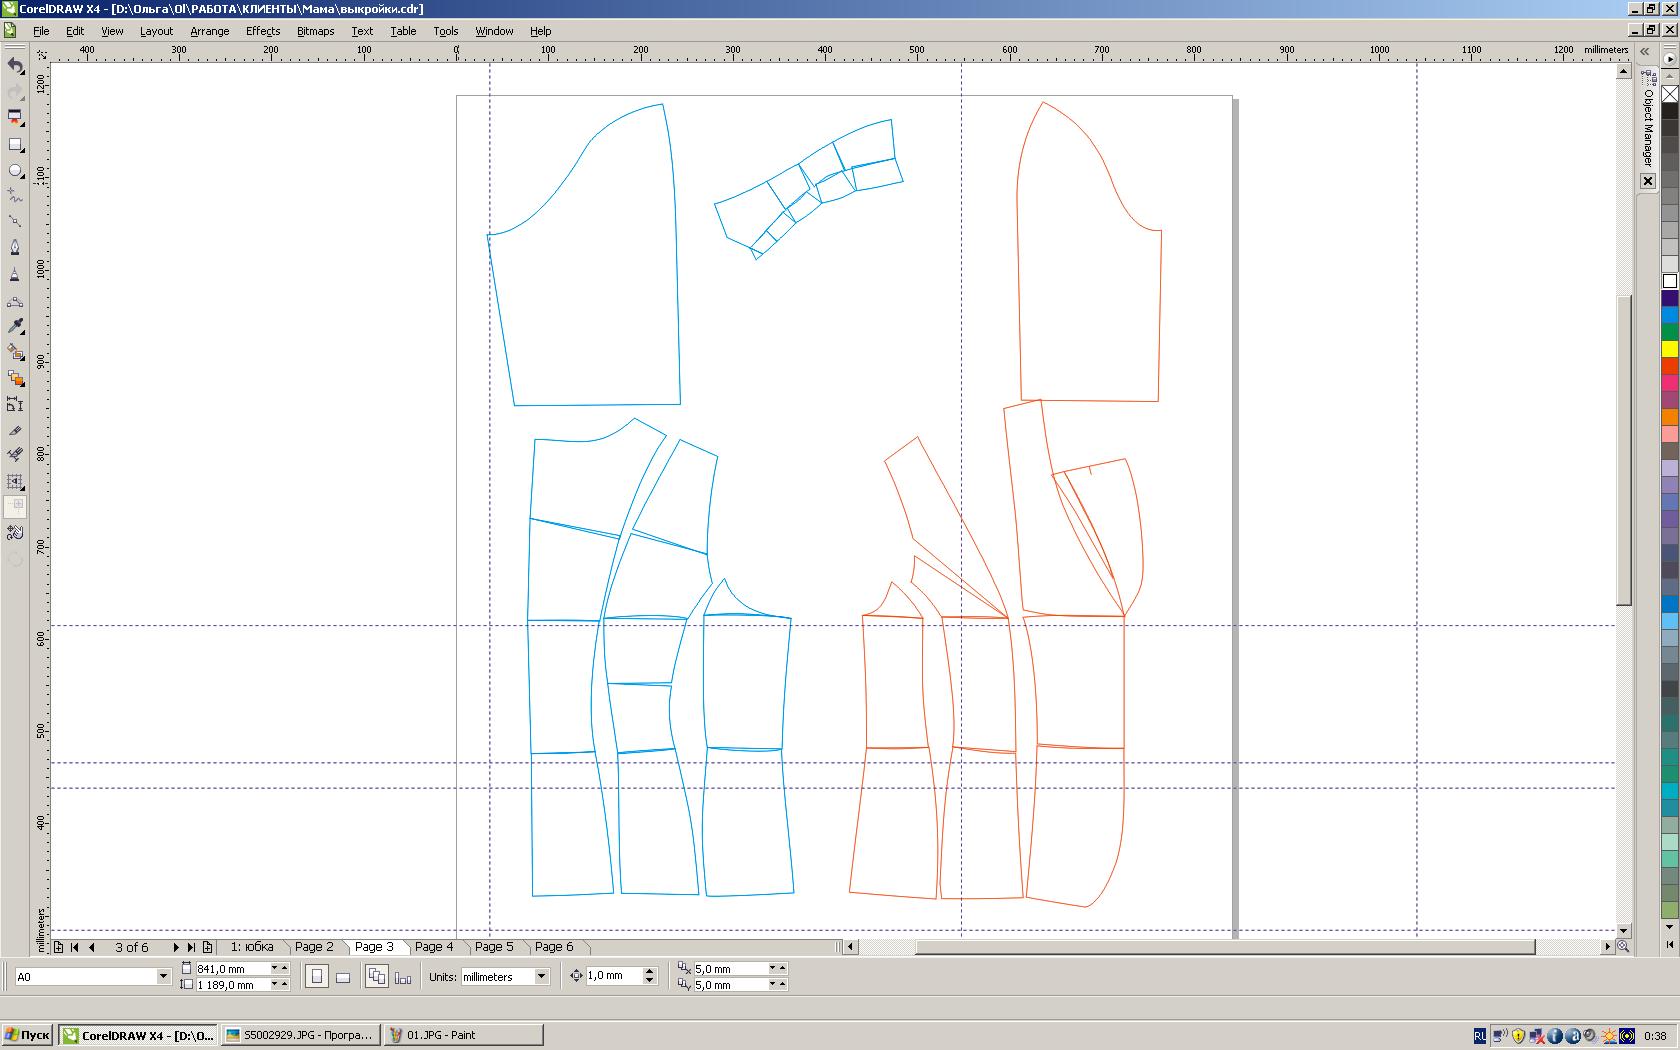
Task: Select the Rectangle tool in toolbox
Action: (x=15, y=145)
